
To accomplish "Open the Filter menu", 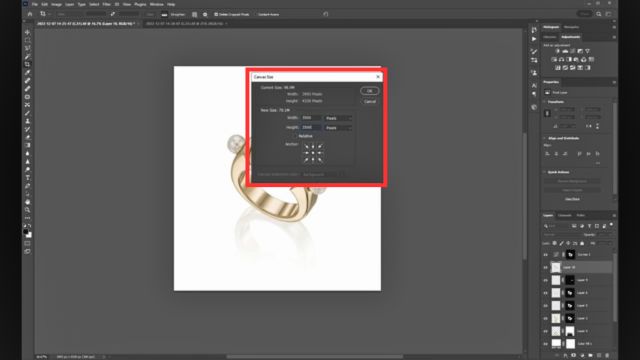I will (x=107, y=4).
